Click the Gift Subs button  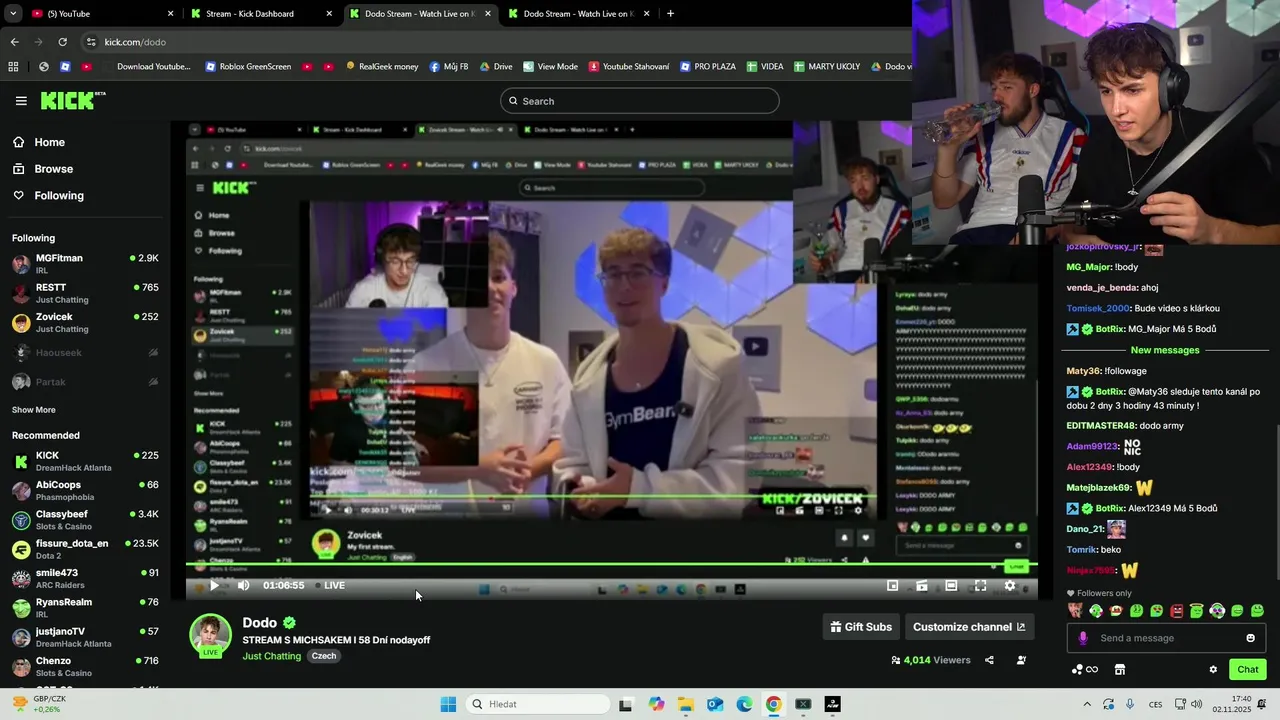[861, 627]
